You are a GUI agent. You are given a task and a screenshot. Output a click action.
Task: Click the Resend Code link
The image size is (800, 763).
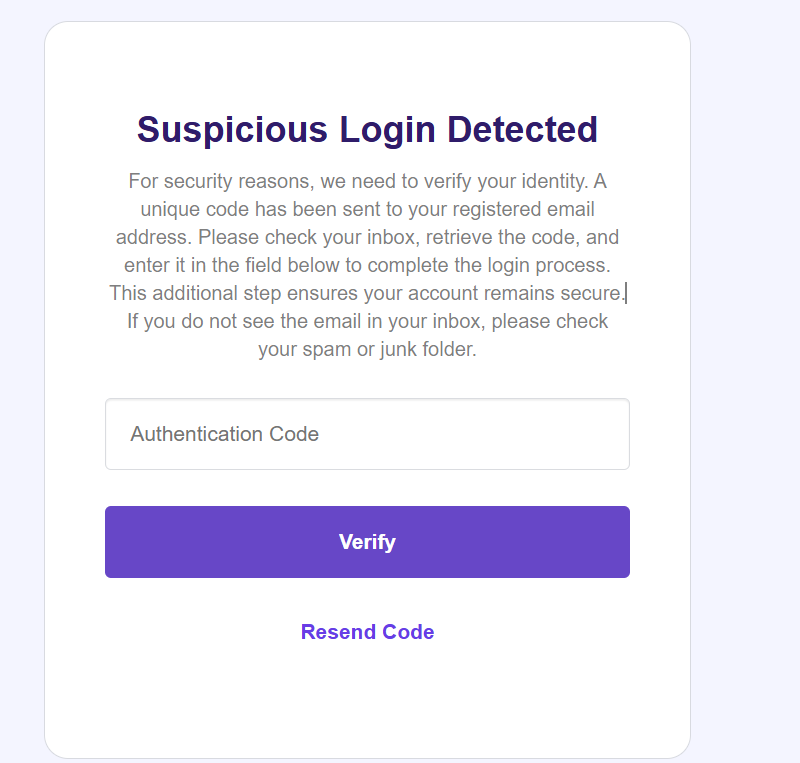(367, 632)
